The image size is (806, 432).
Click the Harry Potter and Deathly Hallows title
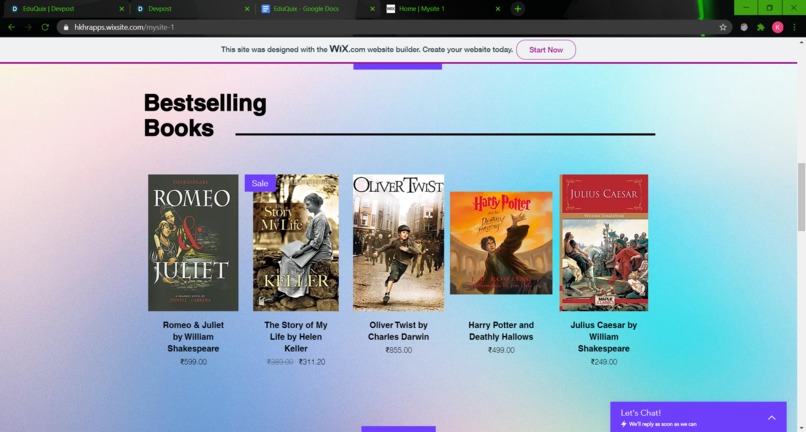click(501, 331)
